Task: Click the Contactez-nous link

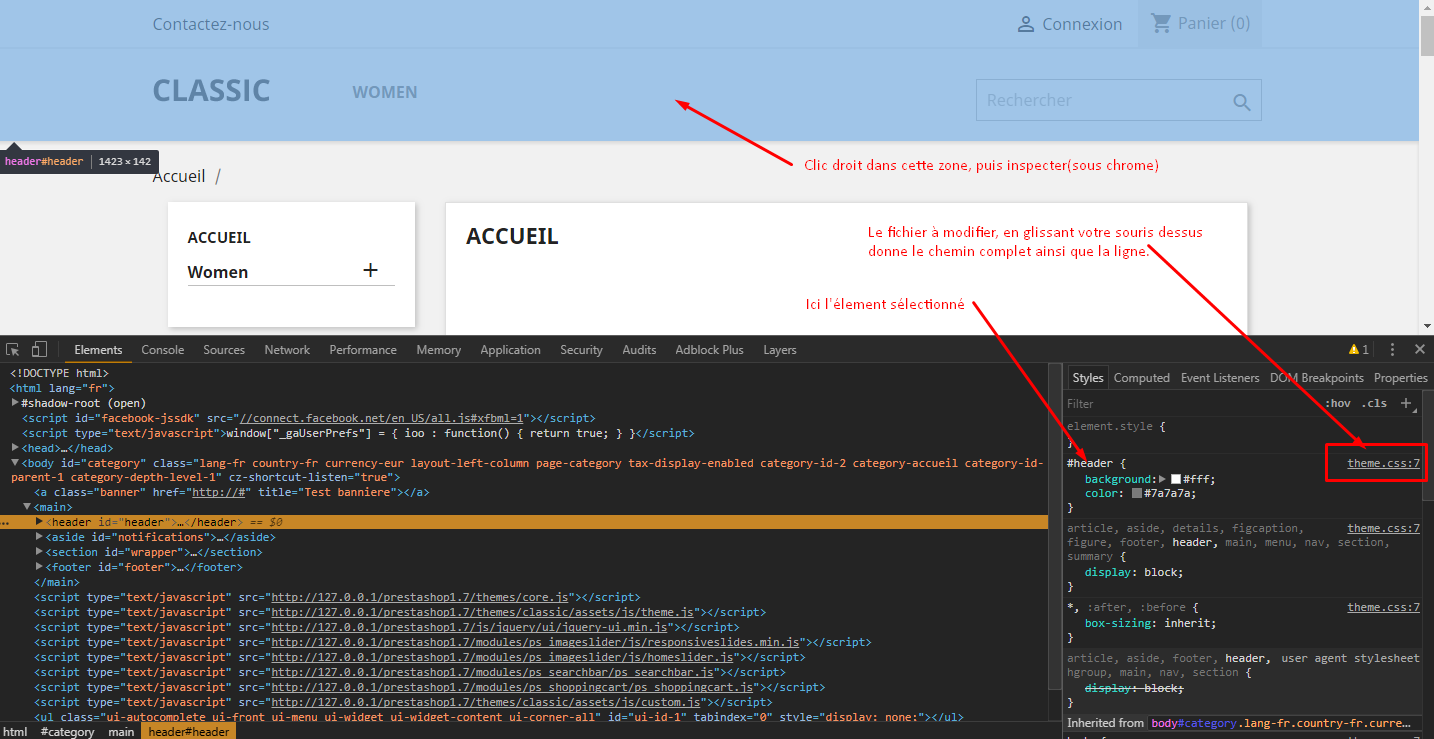Action: click(211, 24)
